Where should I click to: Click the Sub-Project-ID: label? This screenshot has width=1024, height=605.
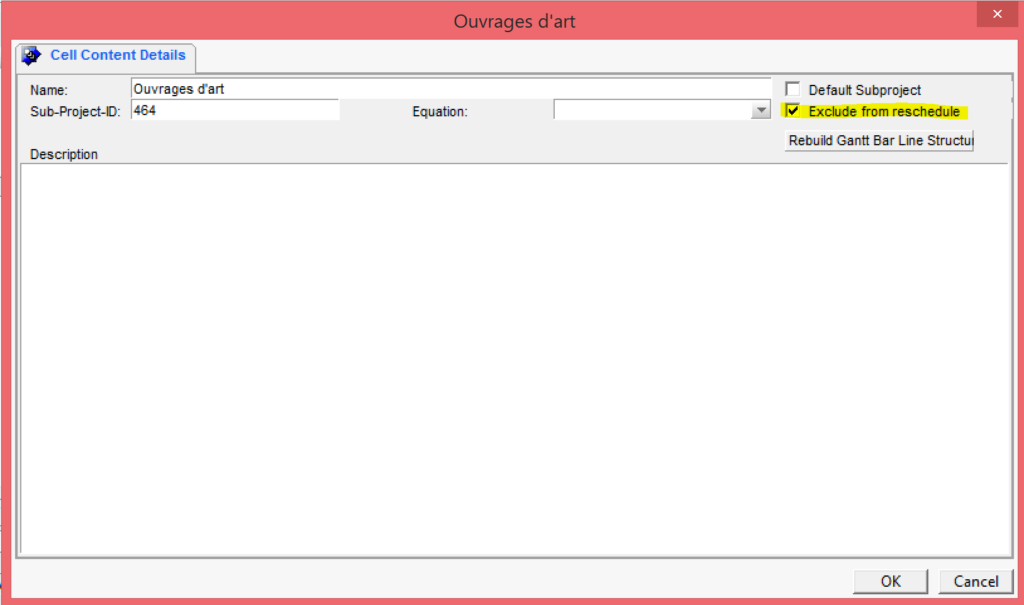tap(75, 112)
